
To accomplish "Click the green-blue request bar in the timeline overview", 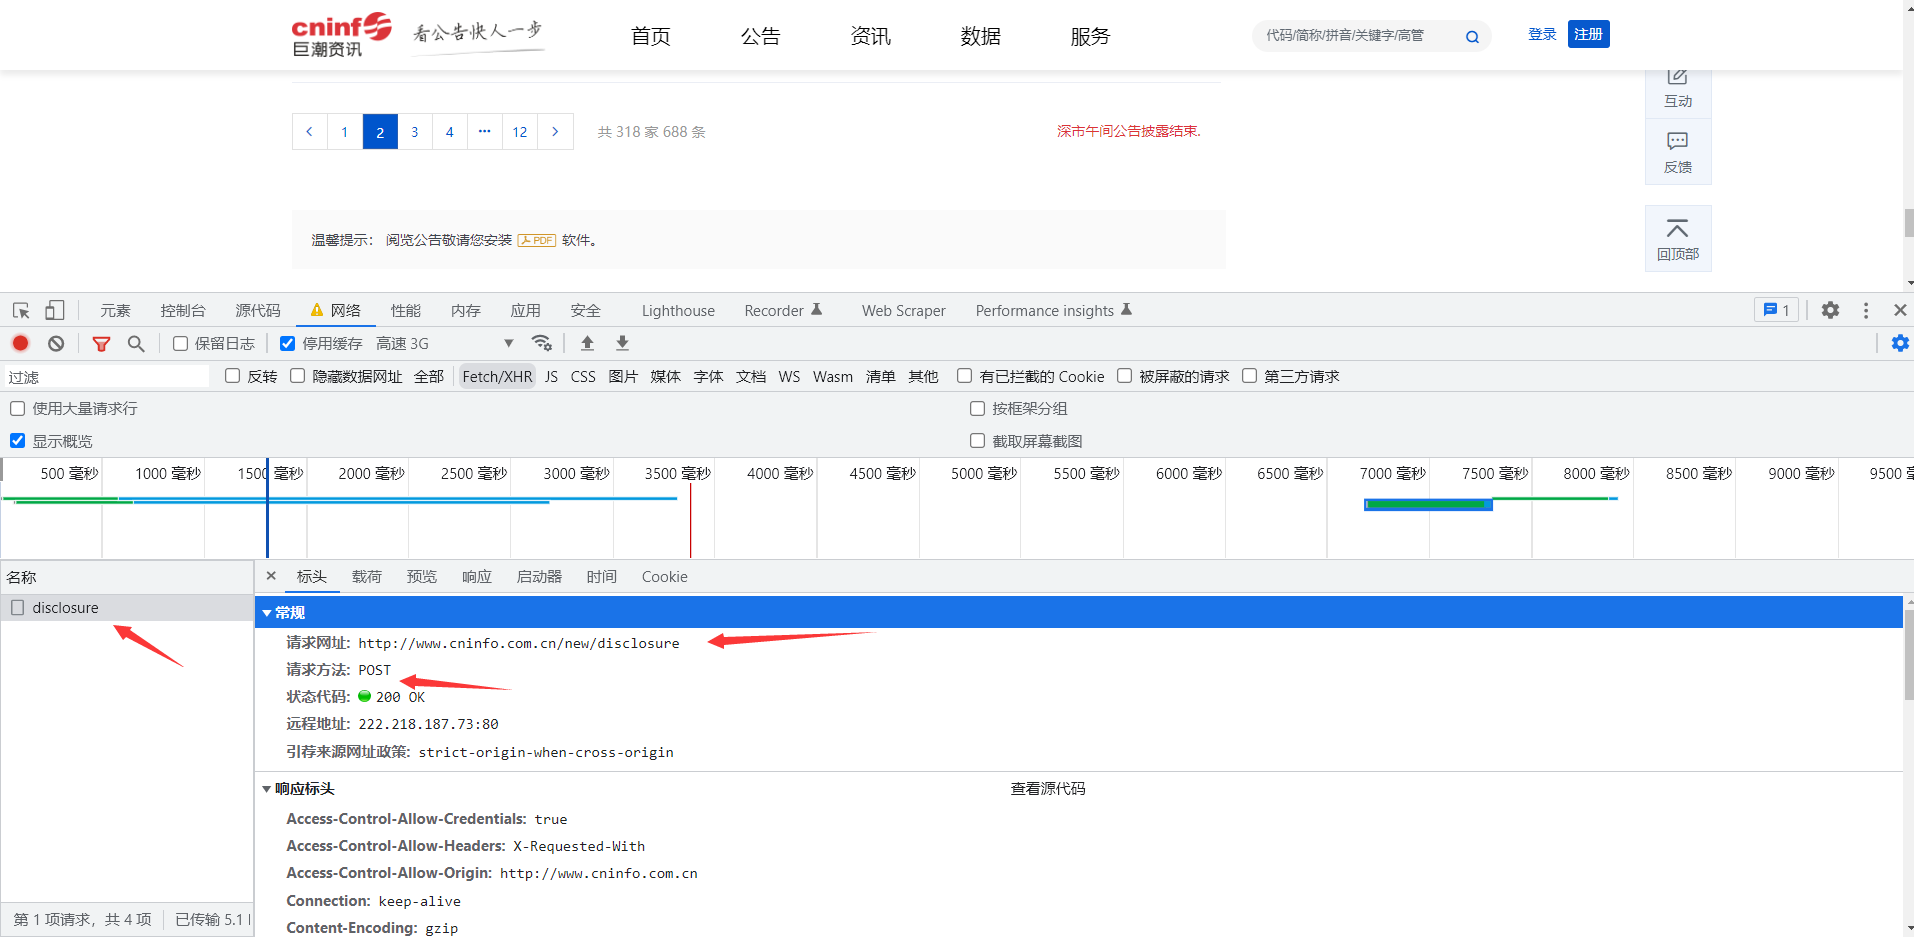I will (x=1428, y=504).
